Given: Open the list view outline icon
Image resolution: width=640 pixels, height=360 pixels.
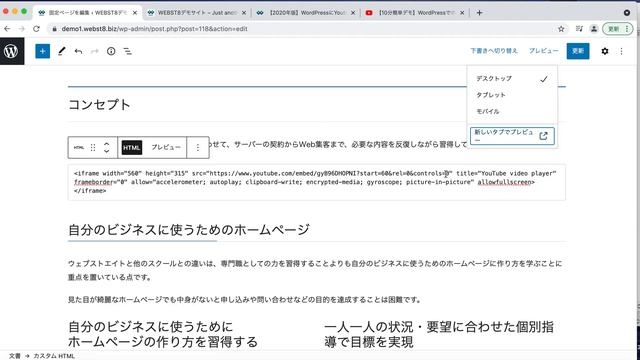Looking at the screenshot, I should click(x=128, y=51).
